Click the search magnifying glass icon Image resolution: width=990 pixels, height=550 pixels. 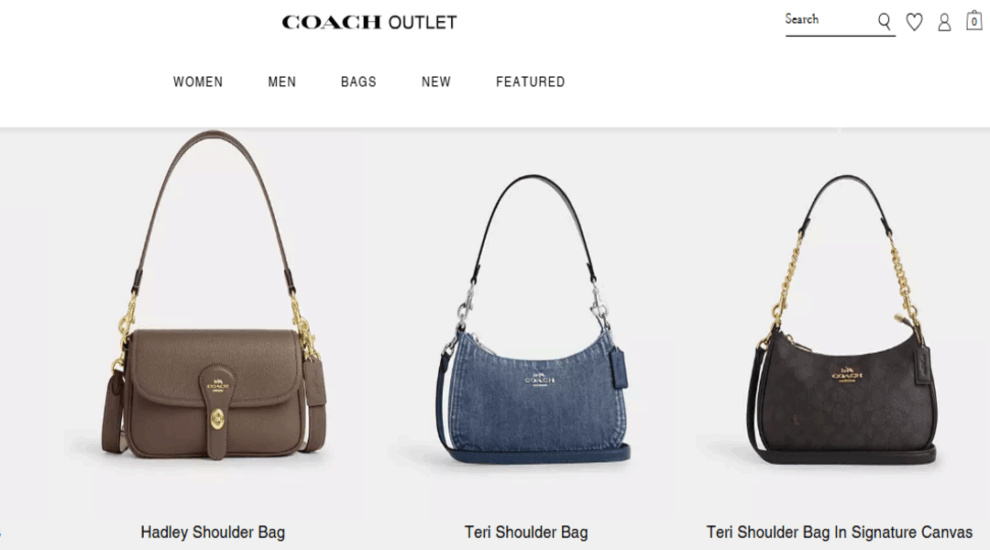coord(884,22)
